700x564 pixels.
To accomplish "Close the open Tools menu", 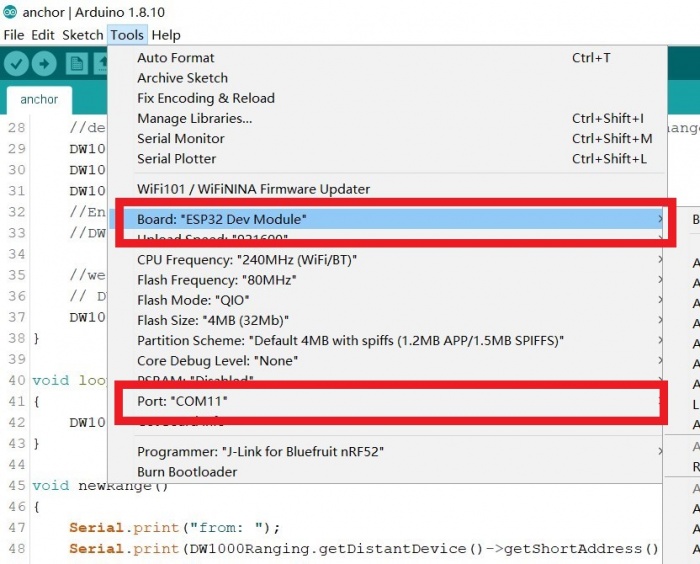I will [127, 35].
